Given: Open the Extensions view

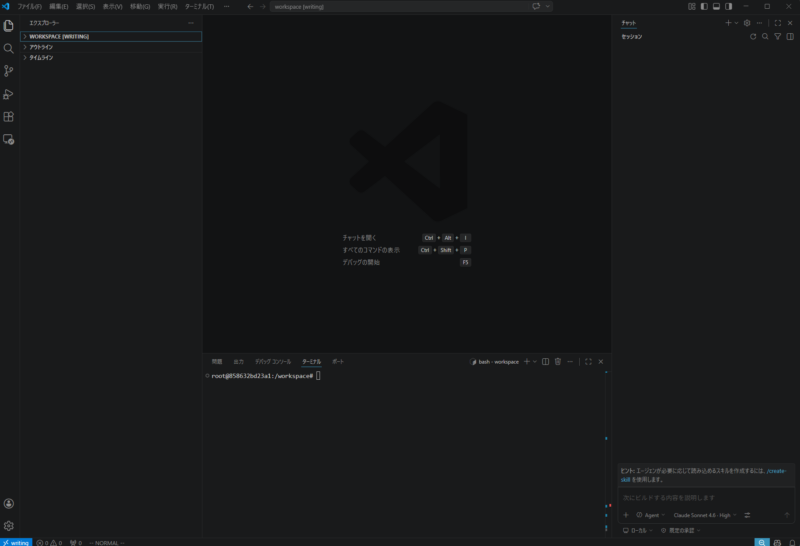Looking at the screenshot, I should click(x=9, y=117).
